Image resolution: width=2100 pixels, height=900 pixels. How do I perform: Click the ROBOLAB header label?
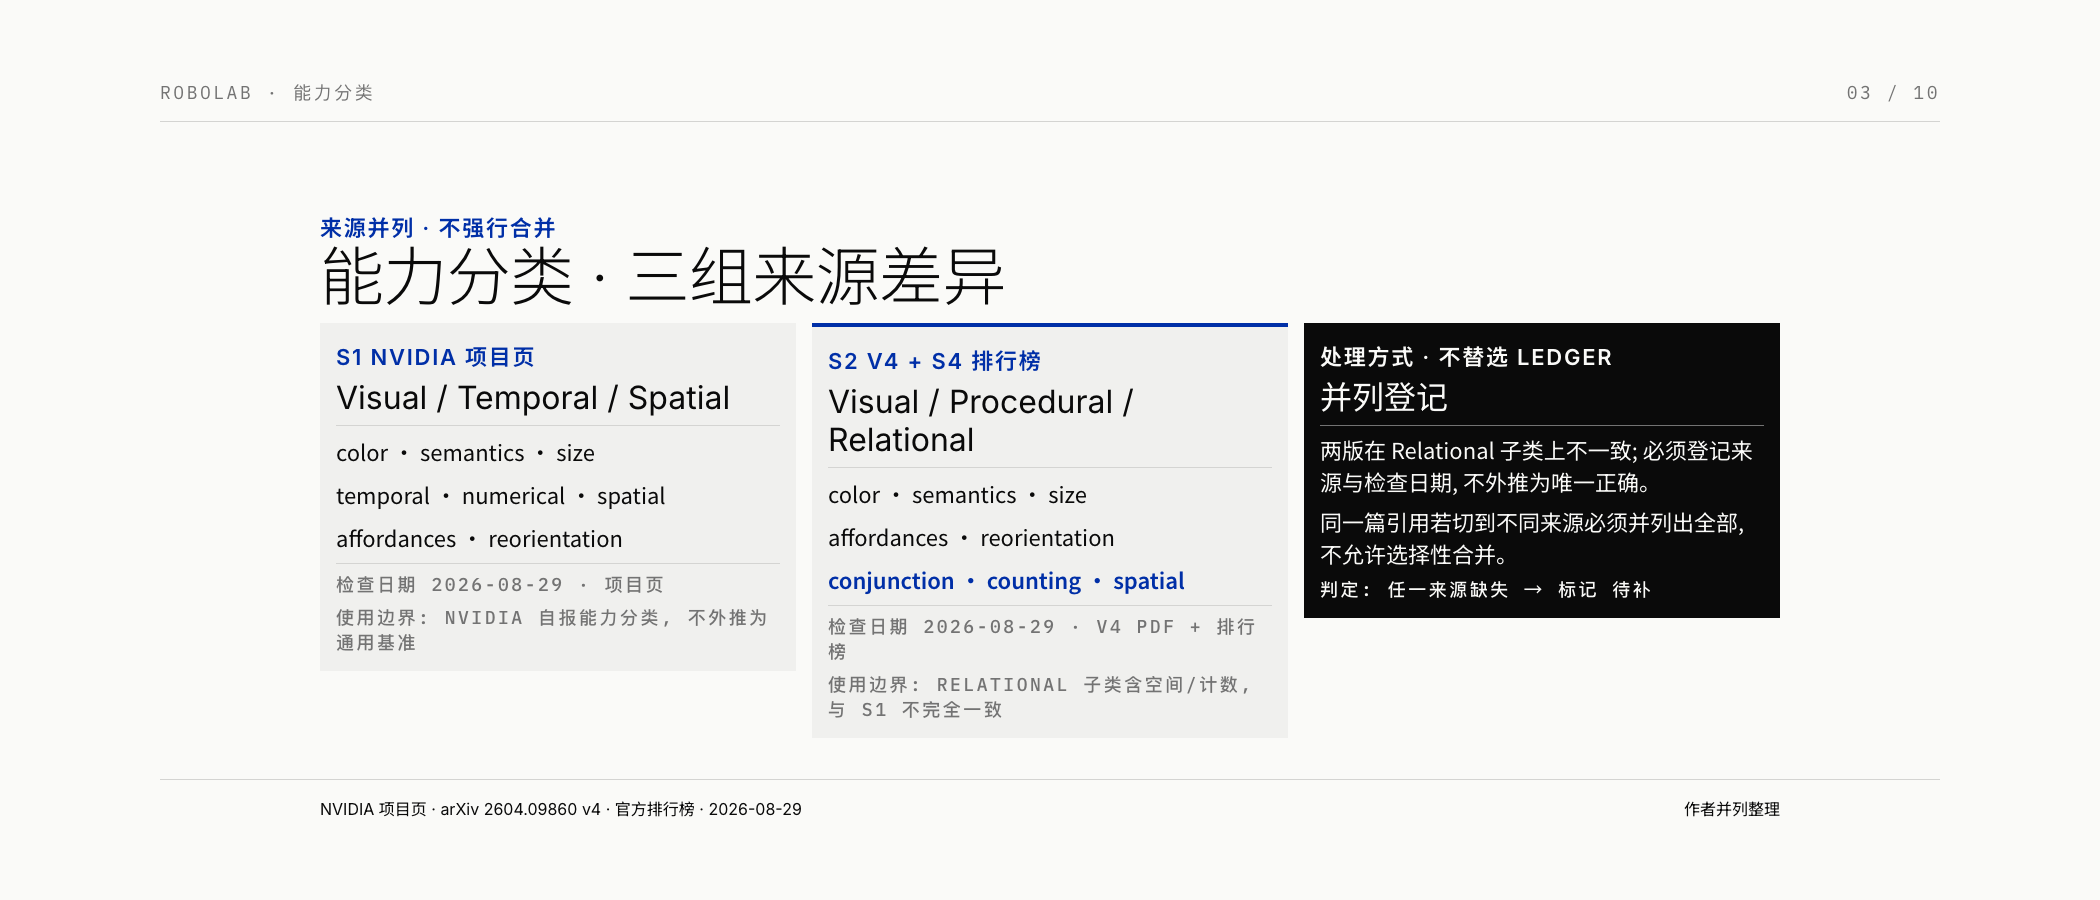206,93
